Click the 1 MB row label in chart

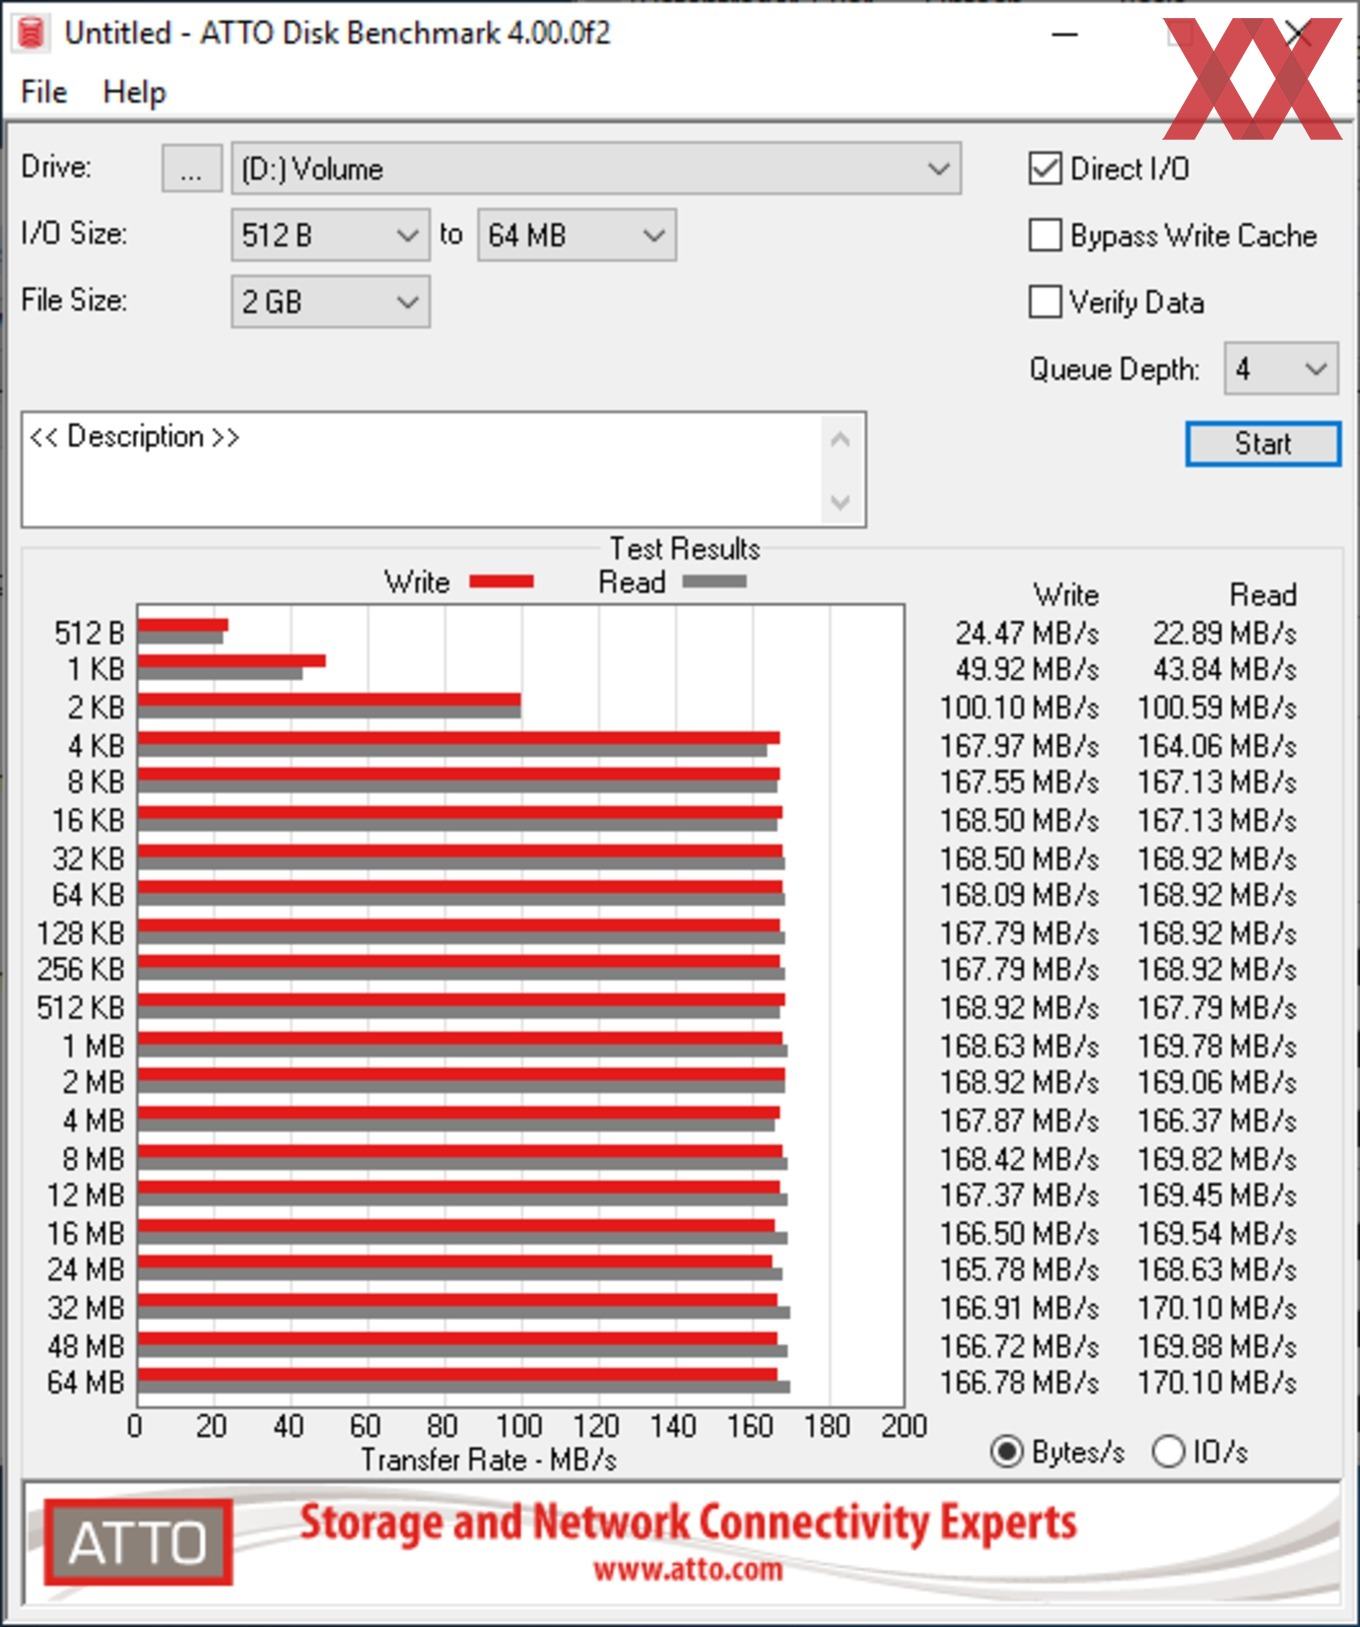coord(93,1046)
